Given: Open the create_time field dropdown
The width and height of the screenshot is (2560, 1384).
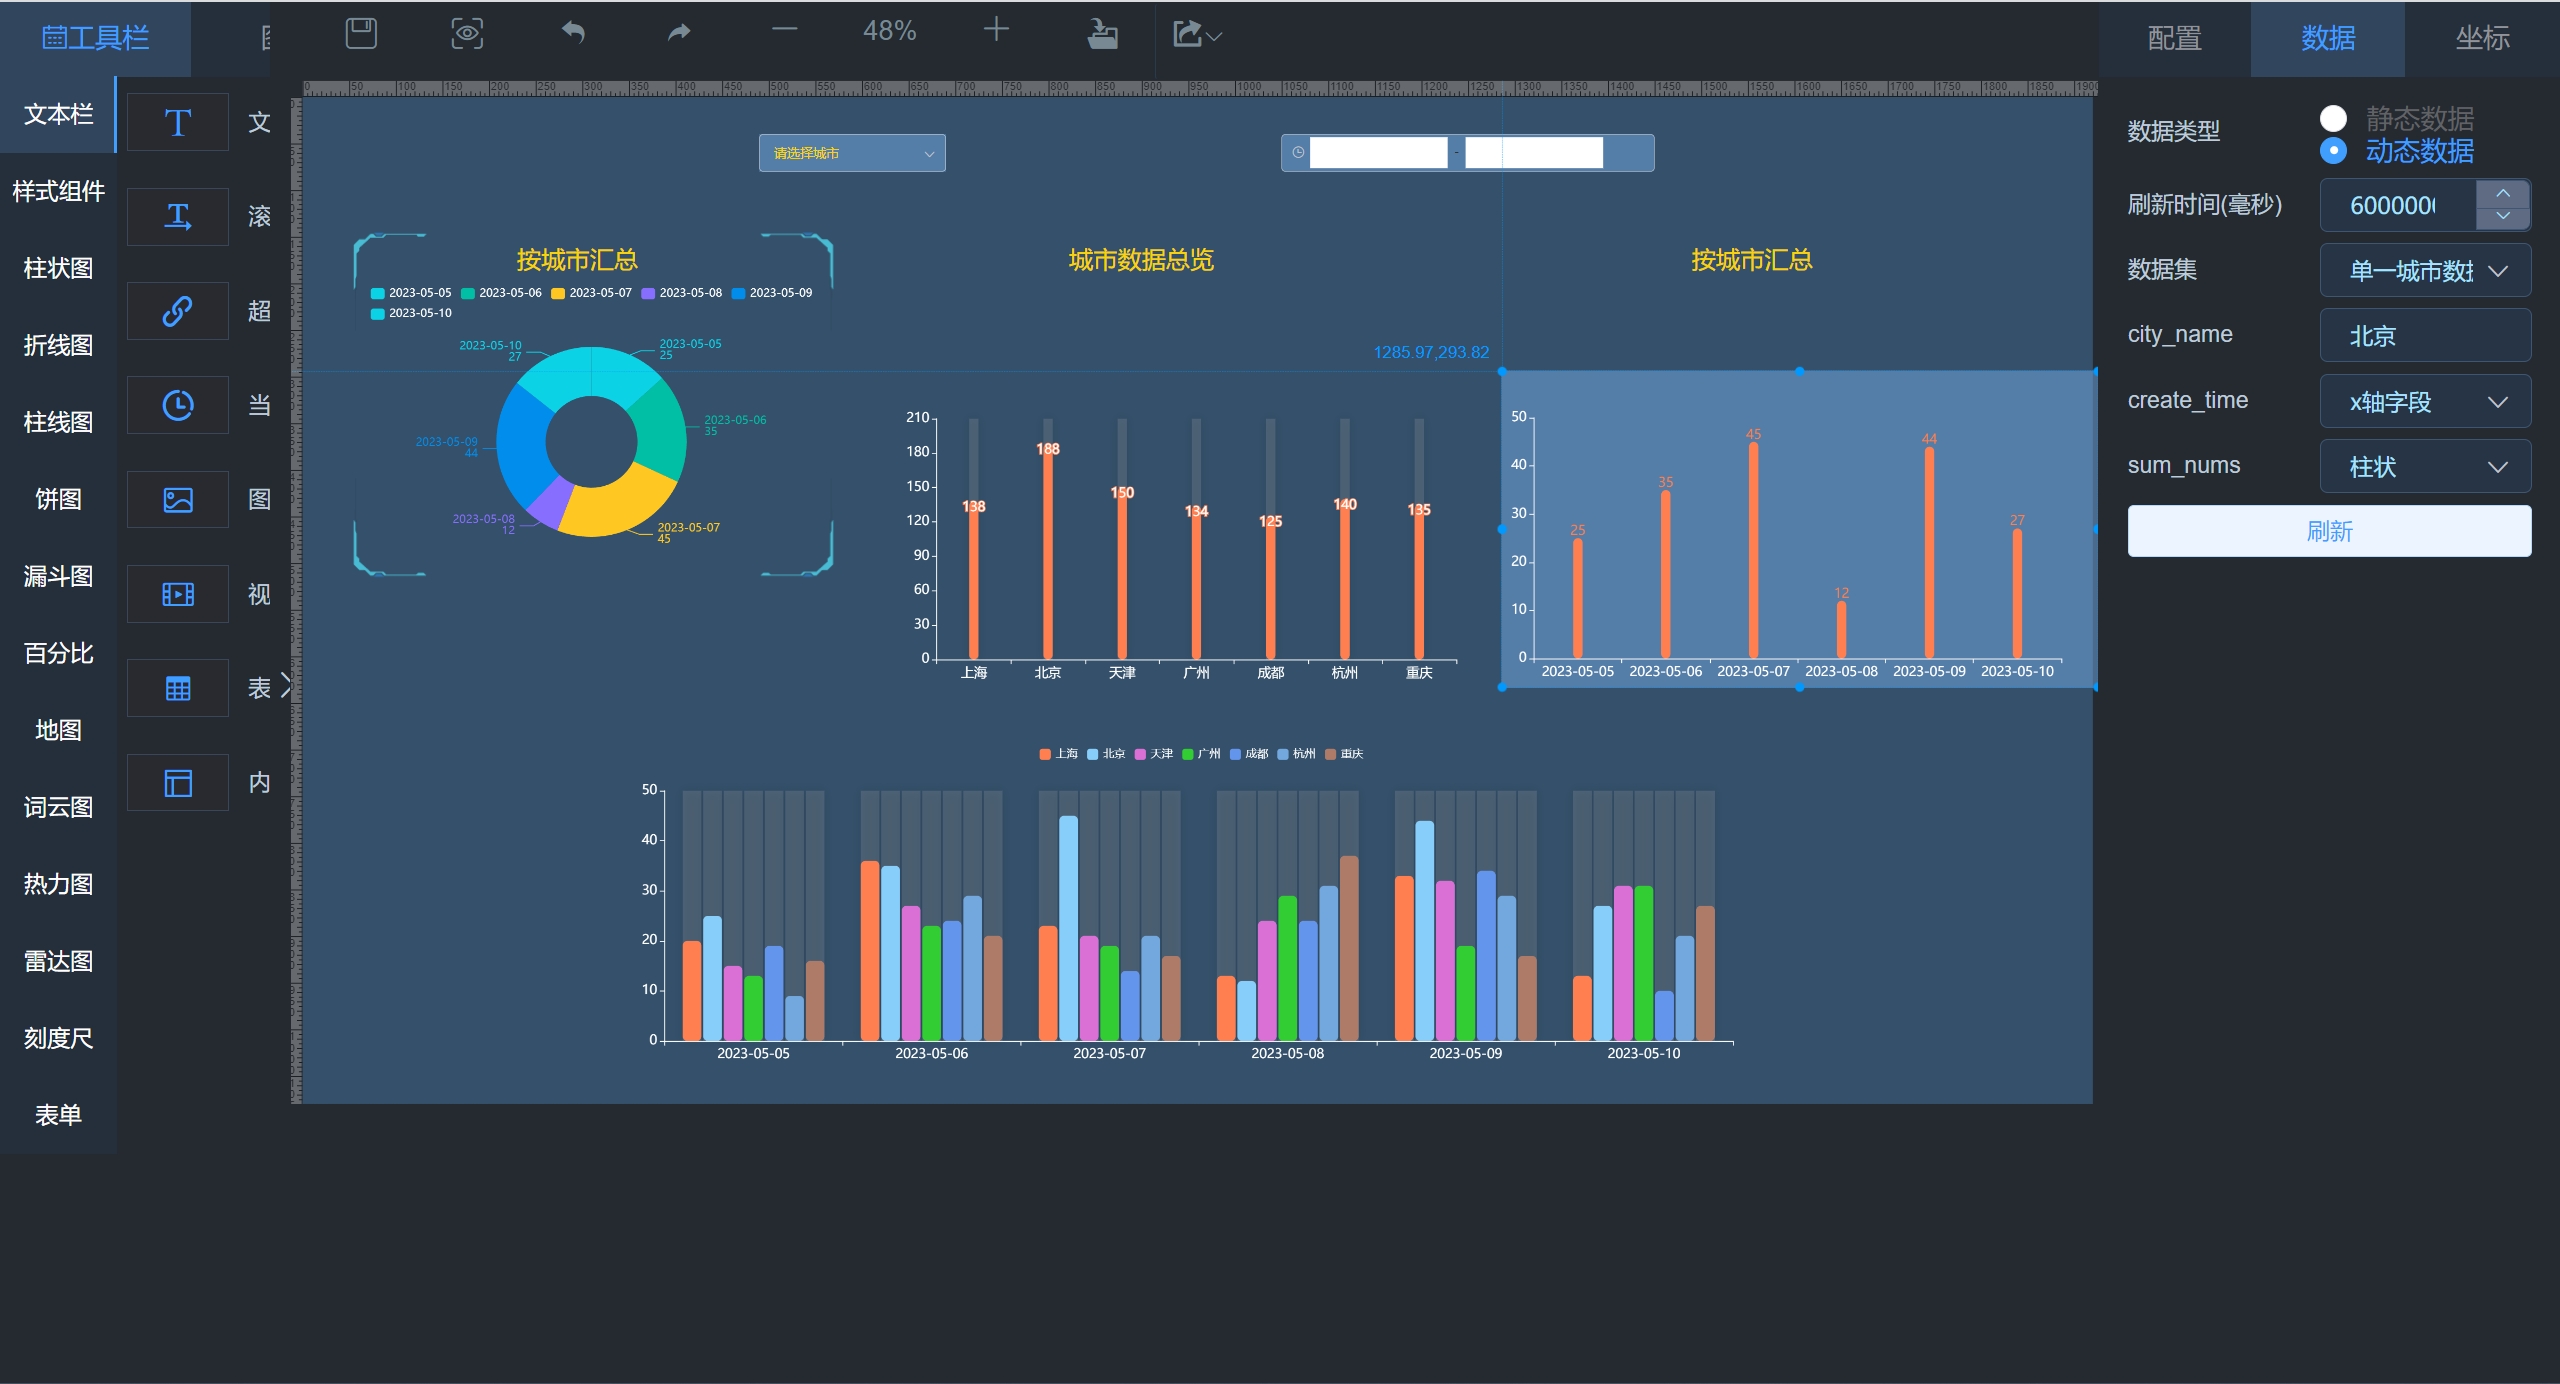Looking at the screenshot, I should point(2424,402).
